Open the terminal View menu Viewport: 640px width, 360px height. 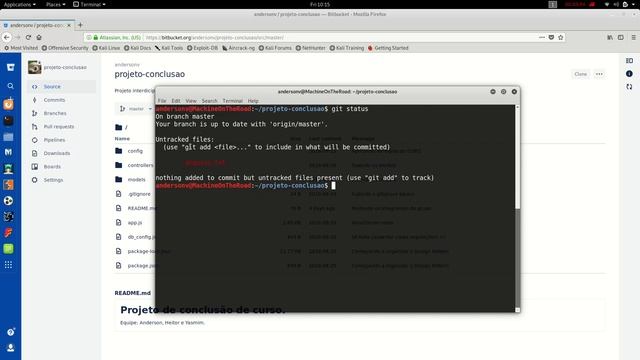tap(191, 101)
